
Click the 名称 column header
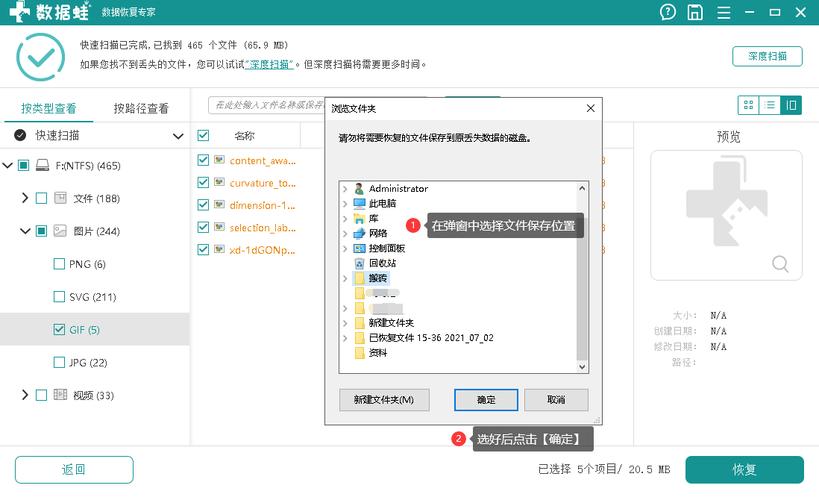click(244, 136)
